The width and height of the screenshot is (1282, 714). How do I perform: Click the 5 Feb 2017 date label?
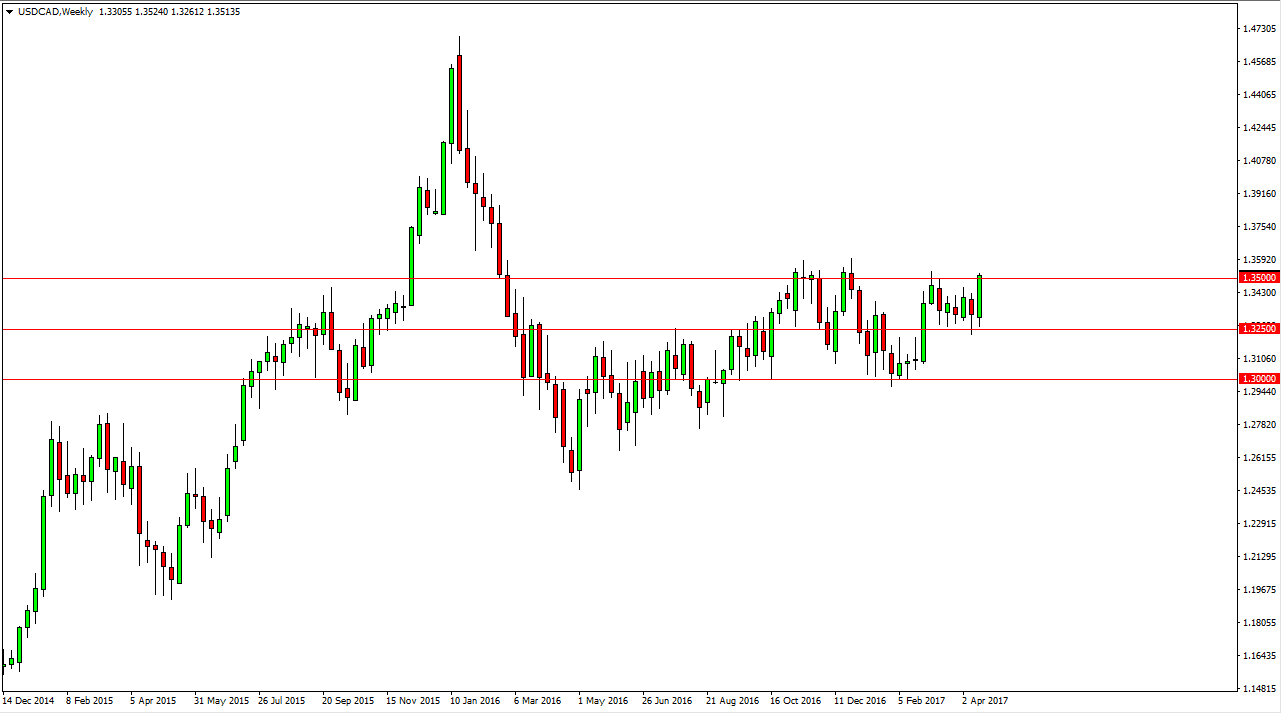pyautogui.click(x=921, y=701)
